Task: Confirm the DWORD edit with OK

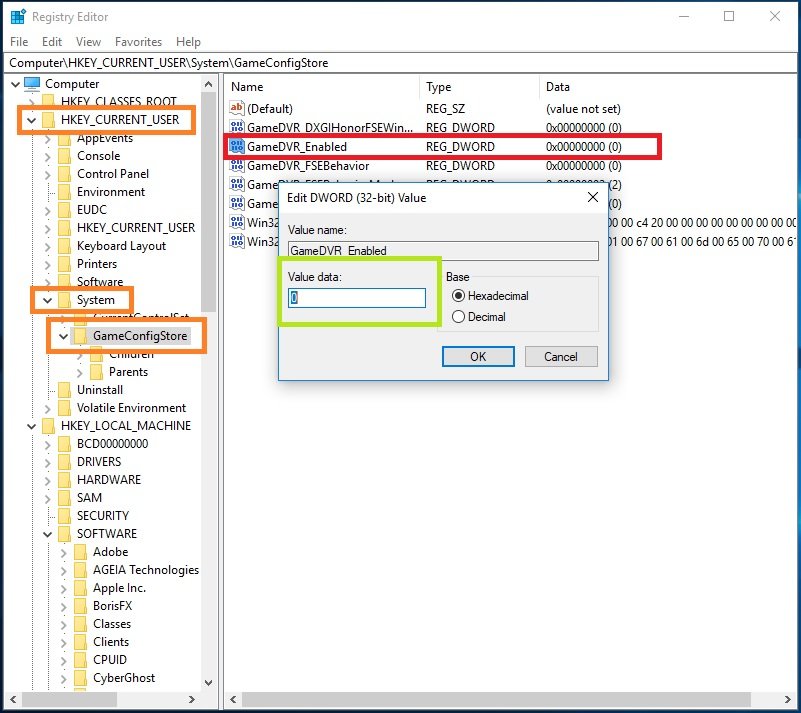Action: (x=478, y=356)
